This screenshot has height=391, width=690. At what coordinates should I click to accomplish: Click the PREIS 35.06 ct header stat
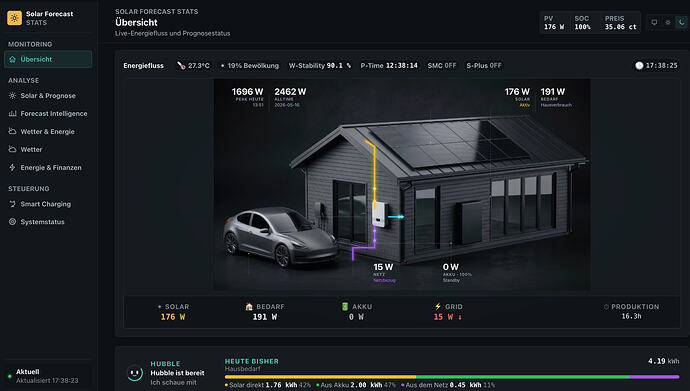[620, 22]
